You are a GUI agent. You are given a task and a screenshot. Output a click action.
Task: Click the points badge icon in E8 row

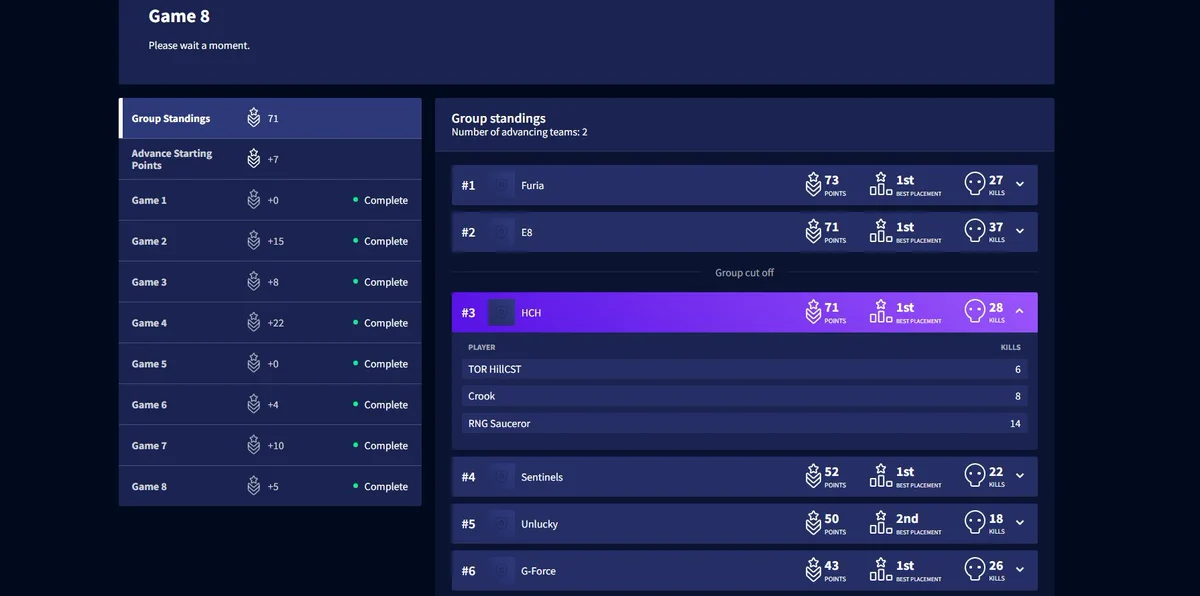813,232
